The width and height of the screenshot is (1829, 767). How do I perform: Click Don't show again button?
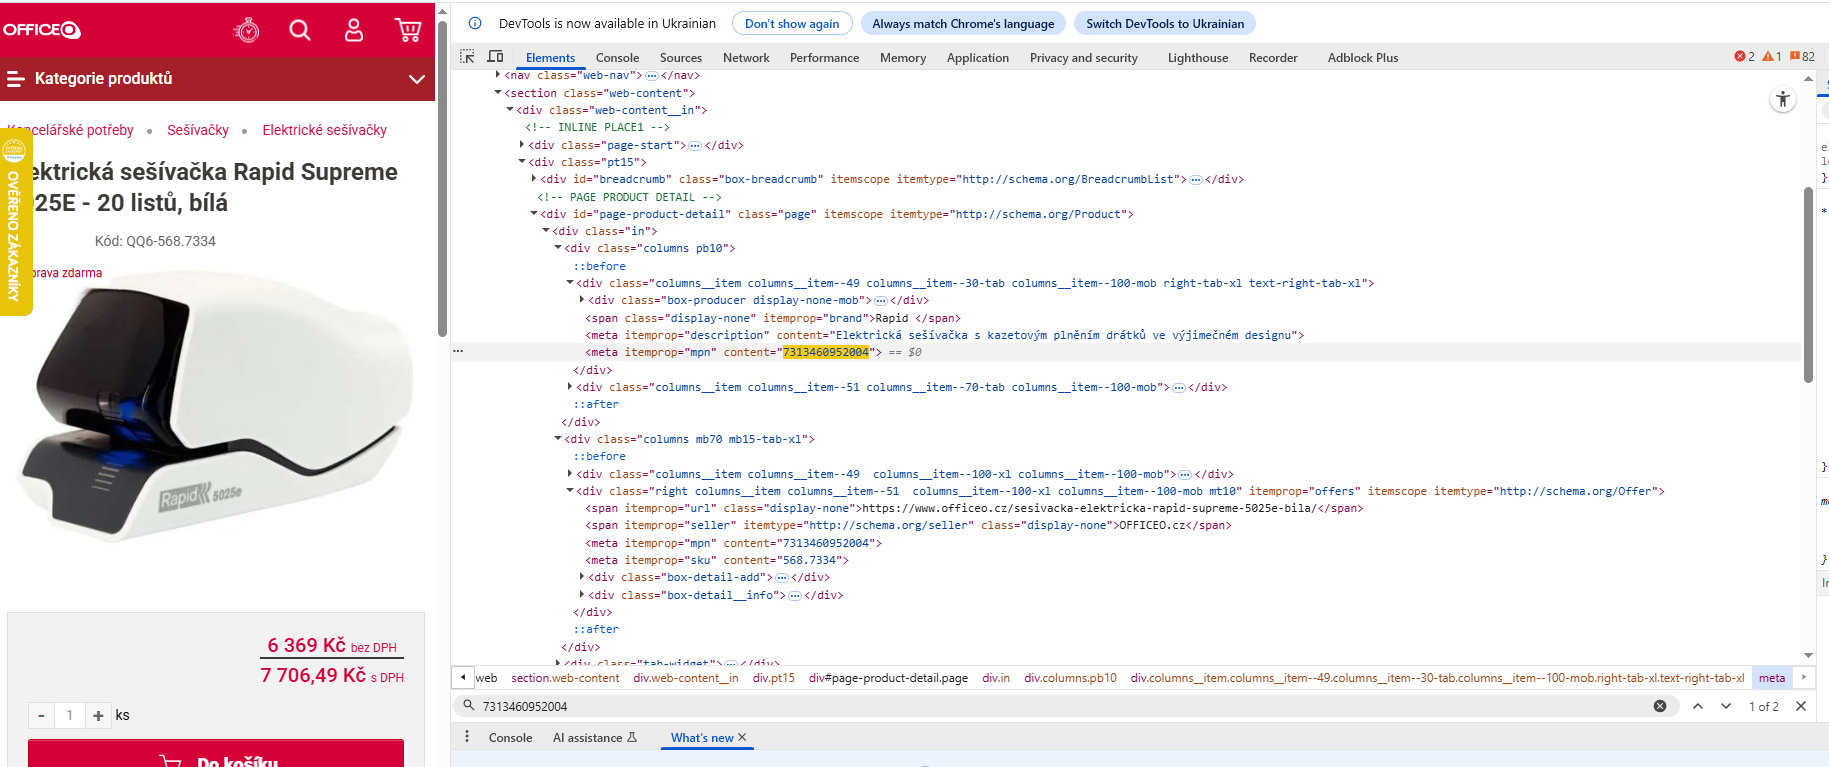pos(792,23)
